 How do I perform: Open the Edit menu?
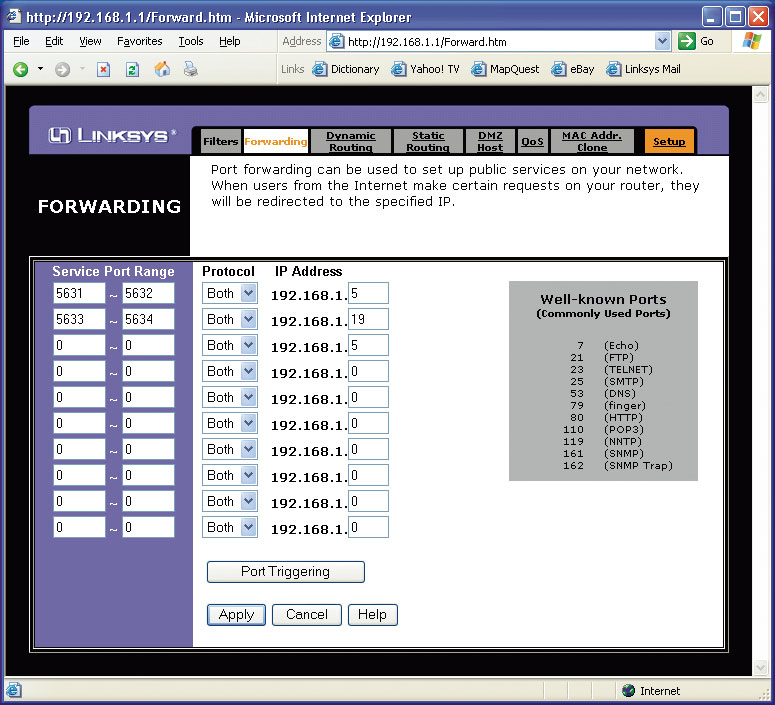(x=54, y=41)
